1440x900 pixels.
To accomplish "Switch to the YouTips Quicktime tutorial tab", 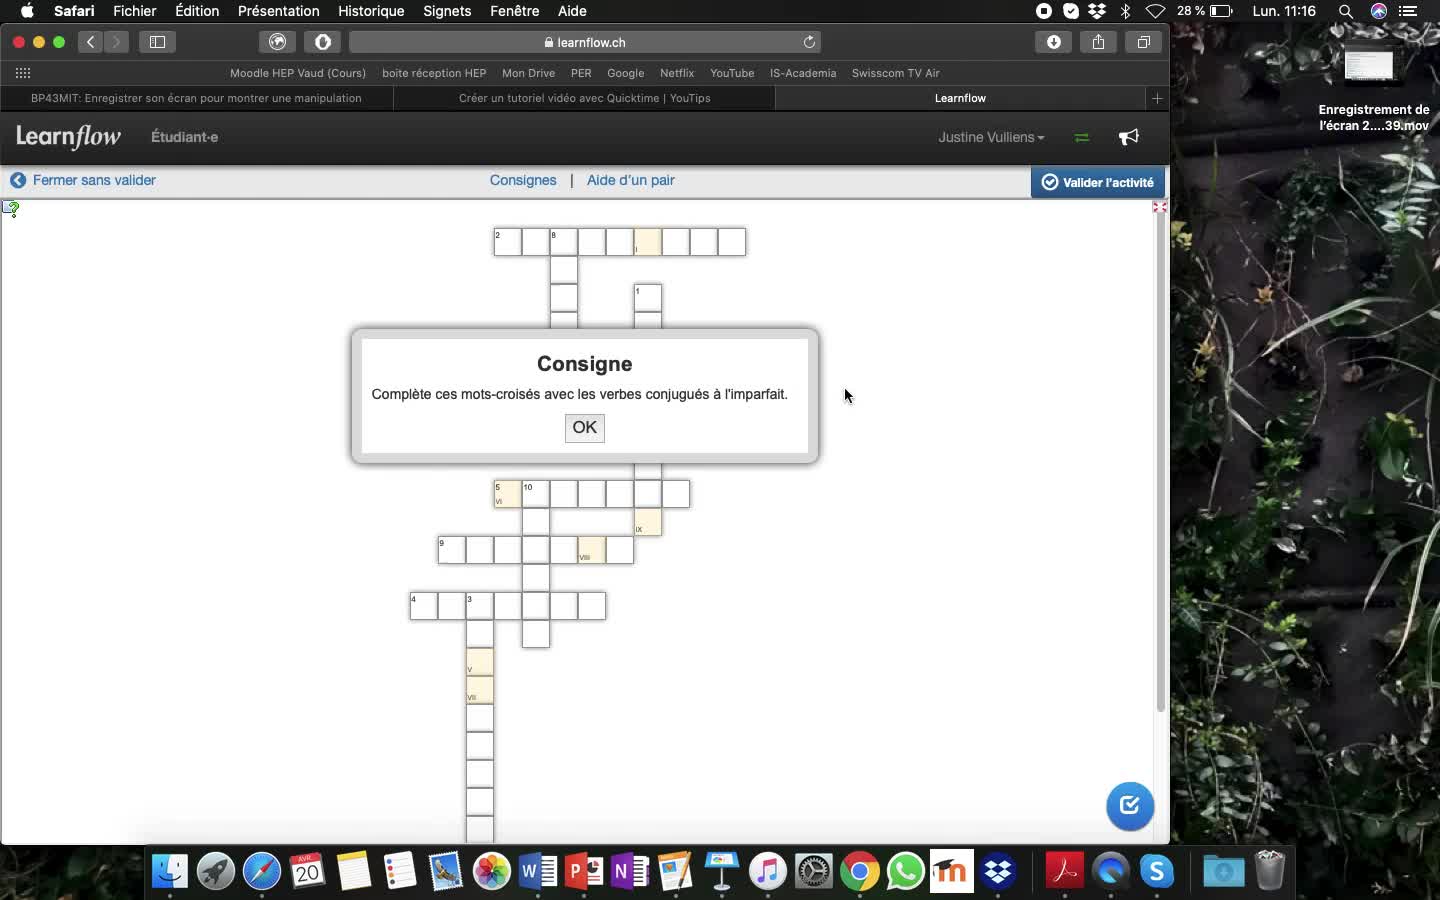I will tap(584, 98).
